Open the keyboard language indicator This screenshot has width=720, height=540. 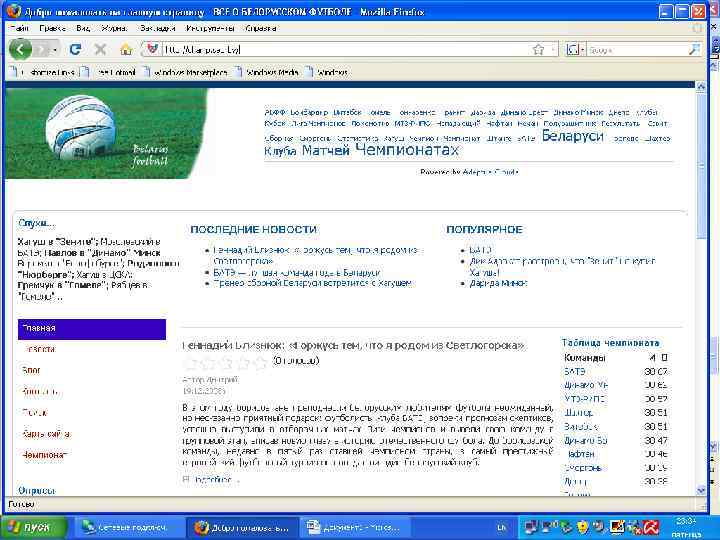tap(501, 528)
